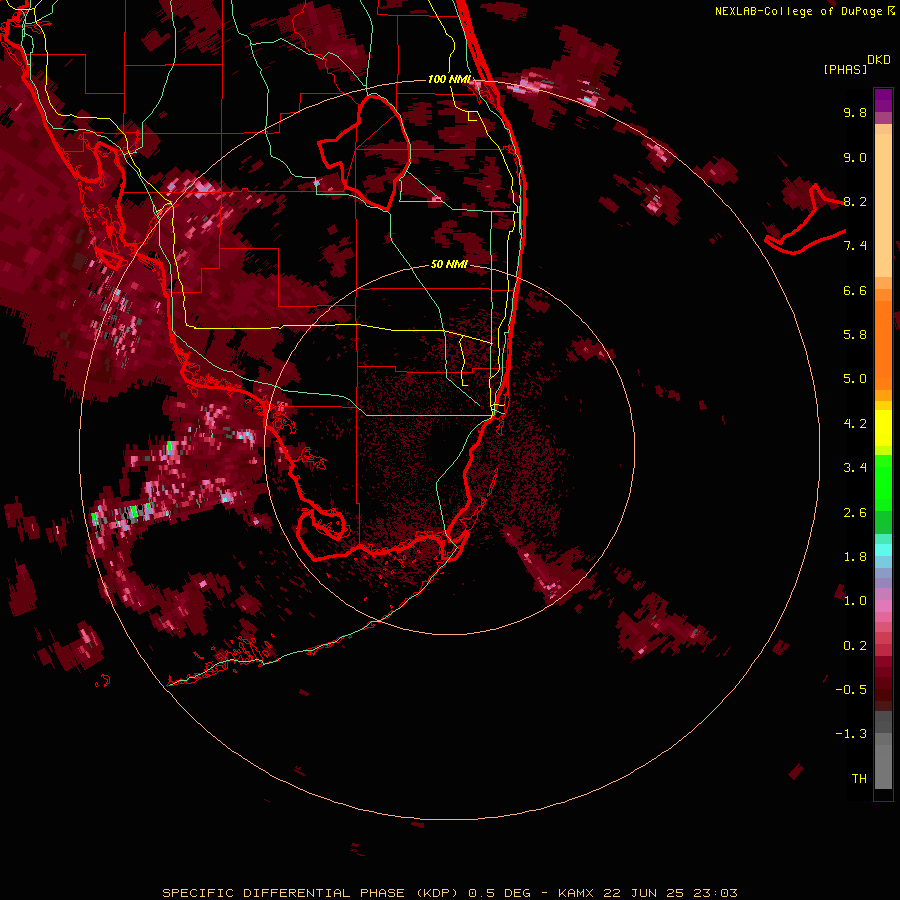Pick the 1.8 scale value
This screenshot has width=900, height=900.
click(x=855, y=557)
